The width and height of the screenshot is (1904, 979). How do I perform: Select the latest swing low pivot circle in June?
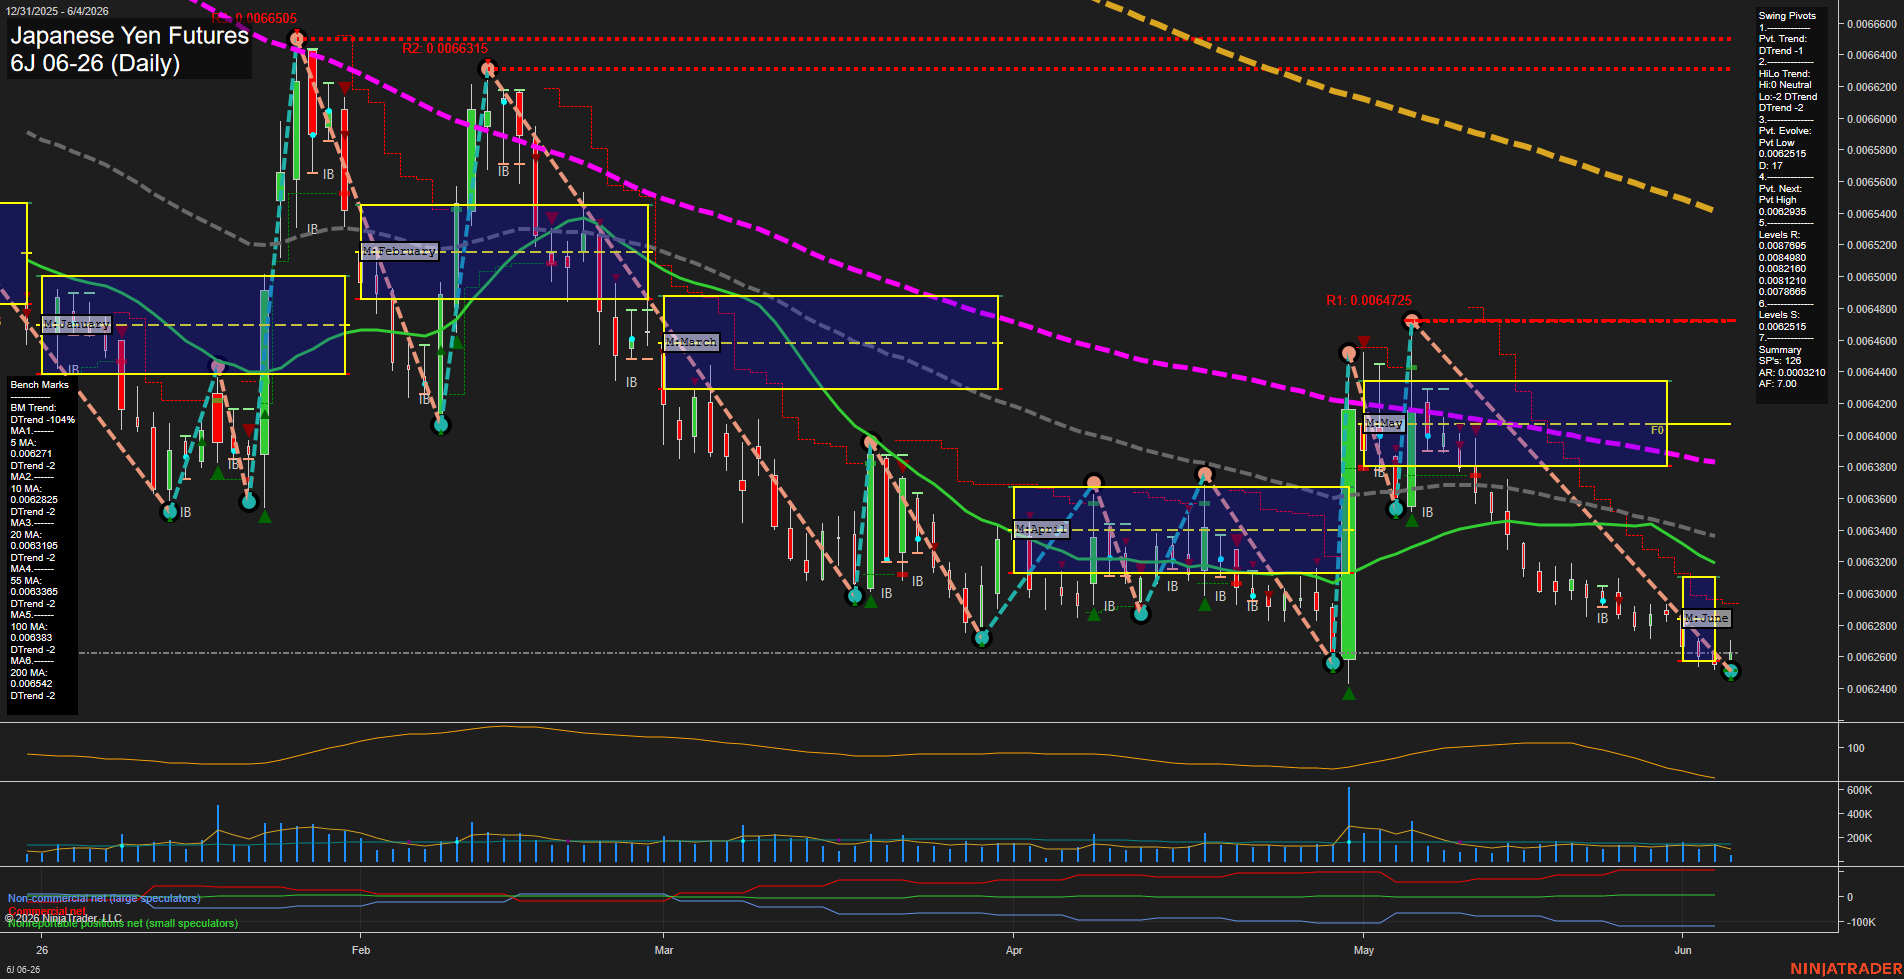(x=1731, y=671)
